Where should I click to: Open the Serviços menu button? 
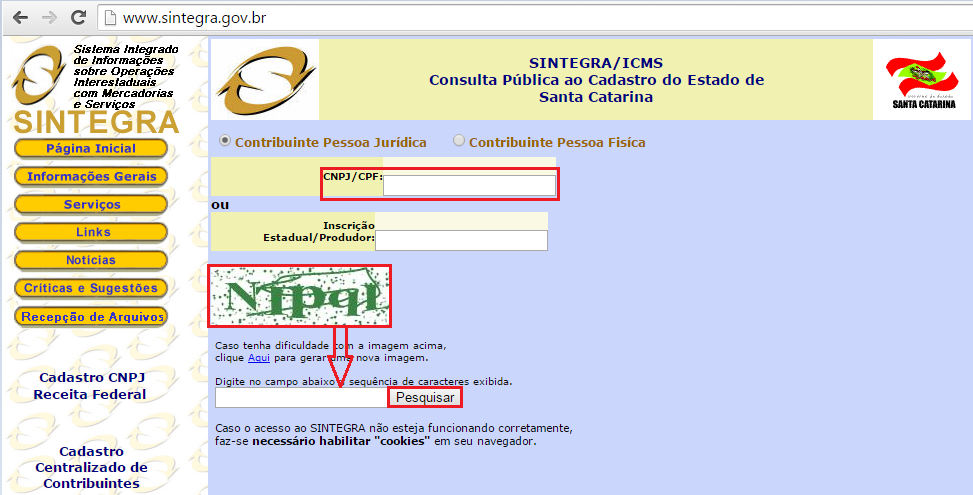91,205
